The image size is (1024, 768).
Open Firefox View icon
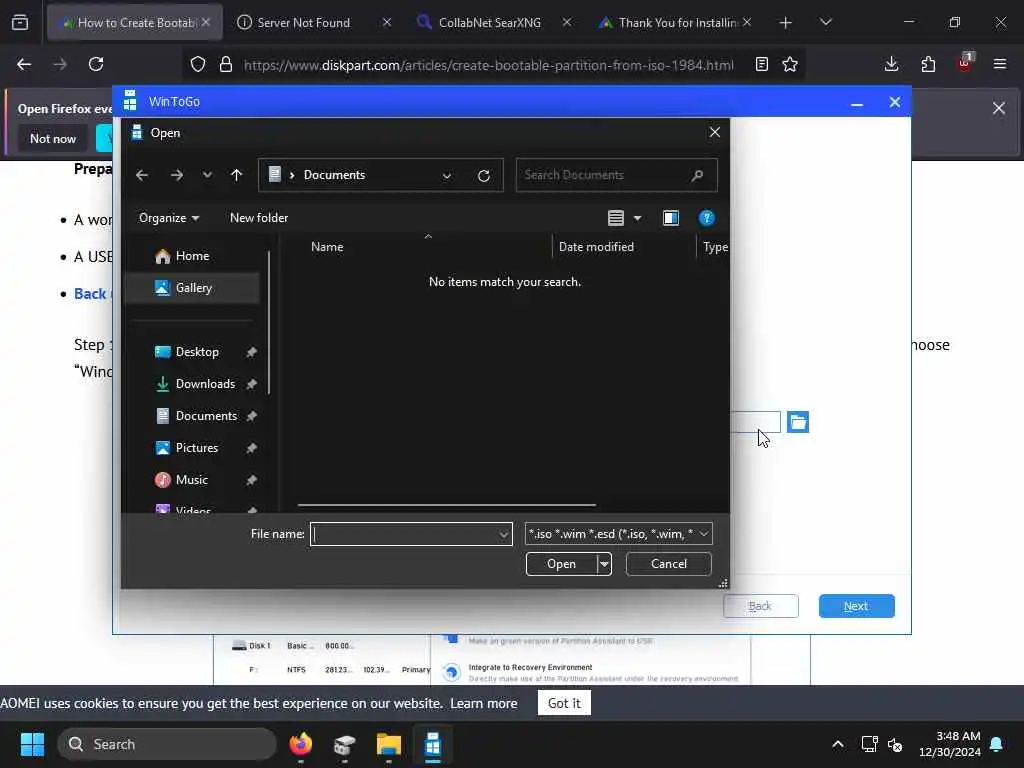20,23
